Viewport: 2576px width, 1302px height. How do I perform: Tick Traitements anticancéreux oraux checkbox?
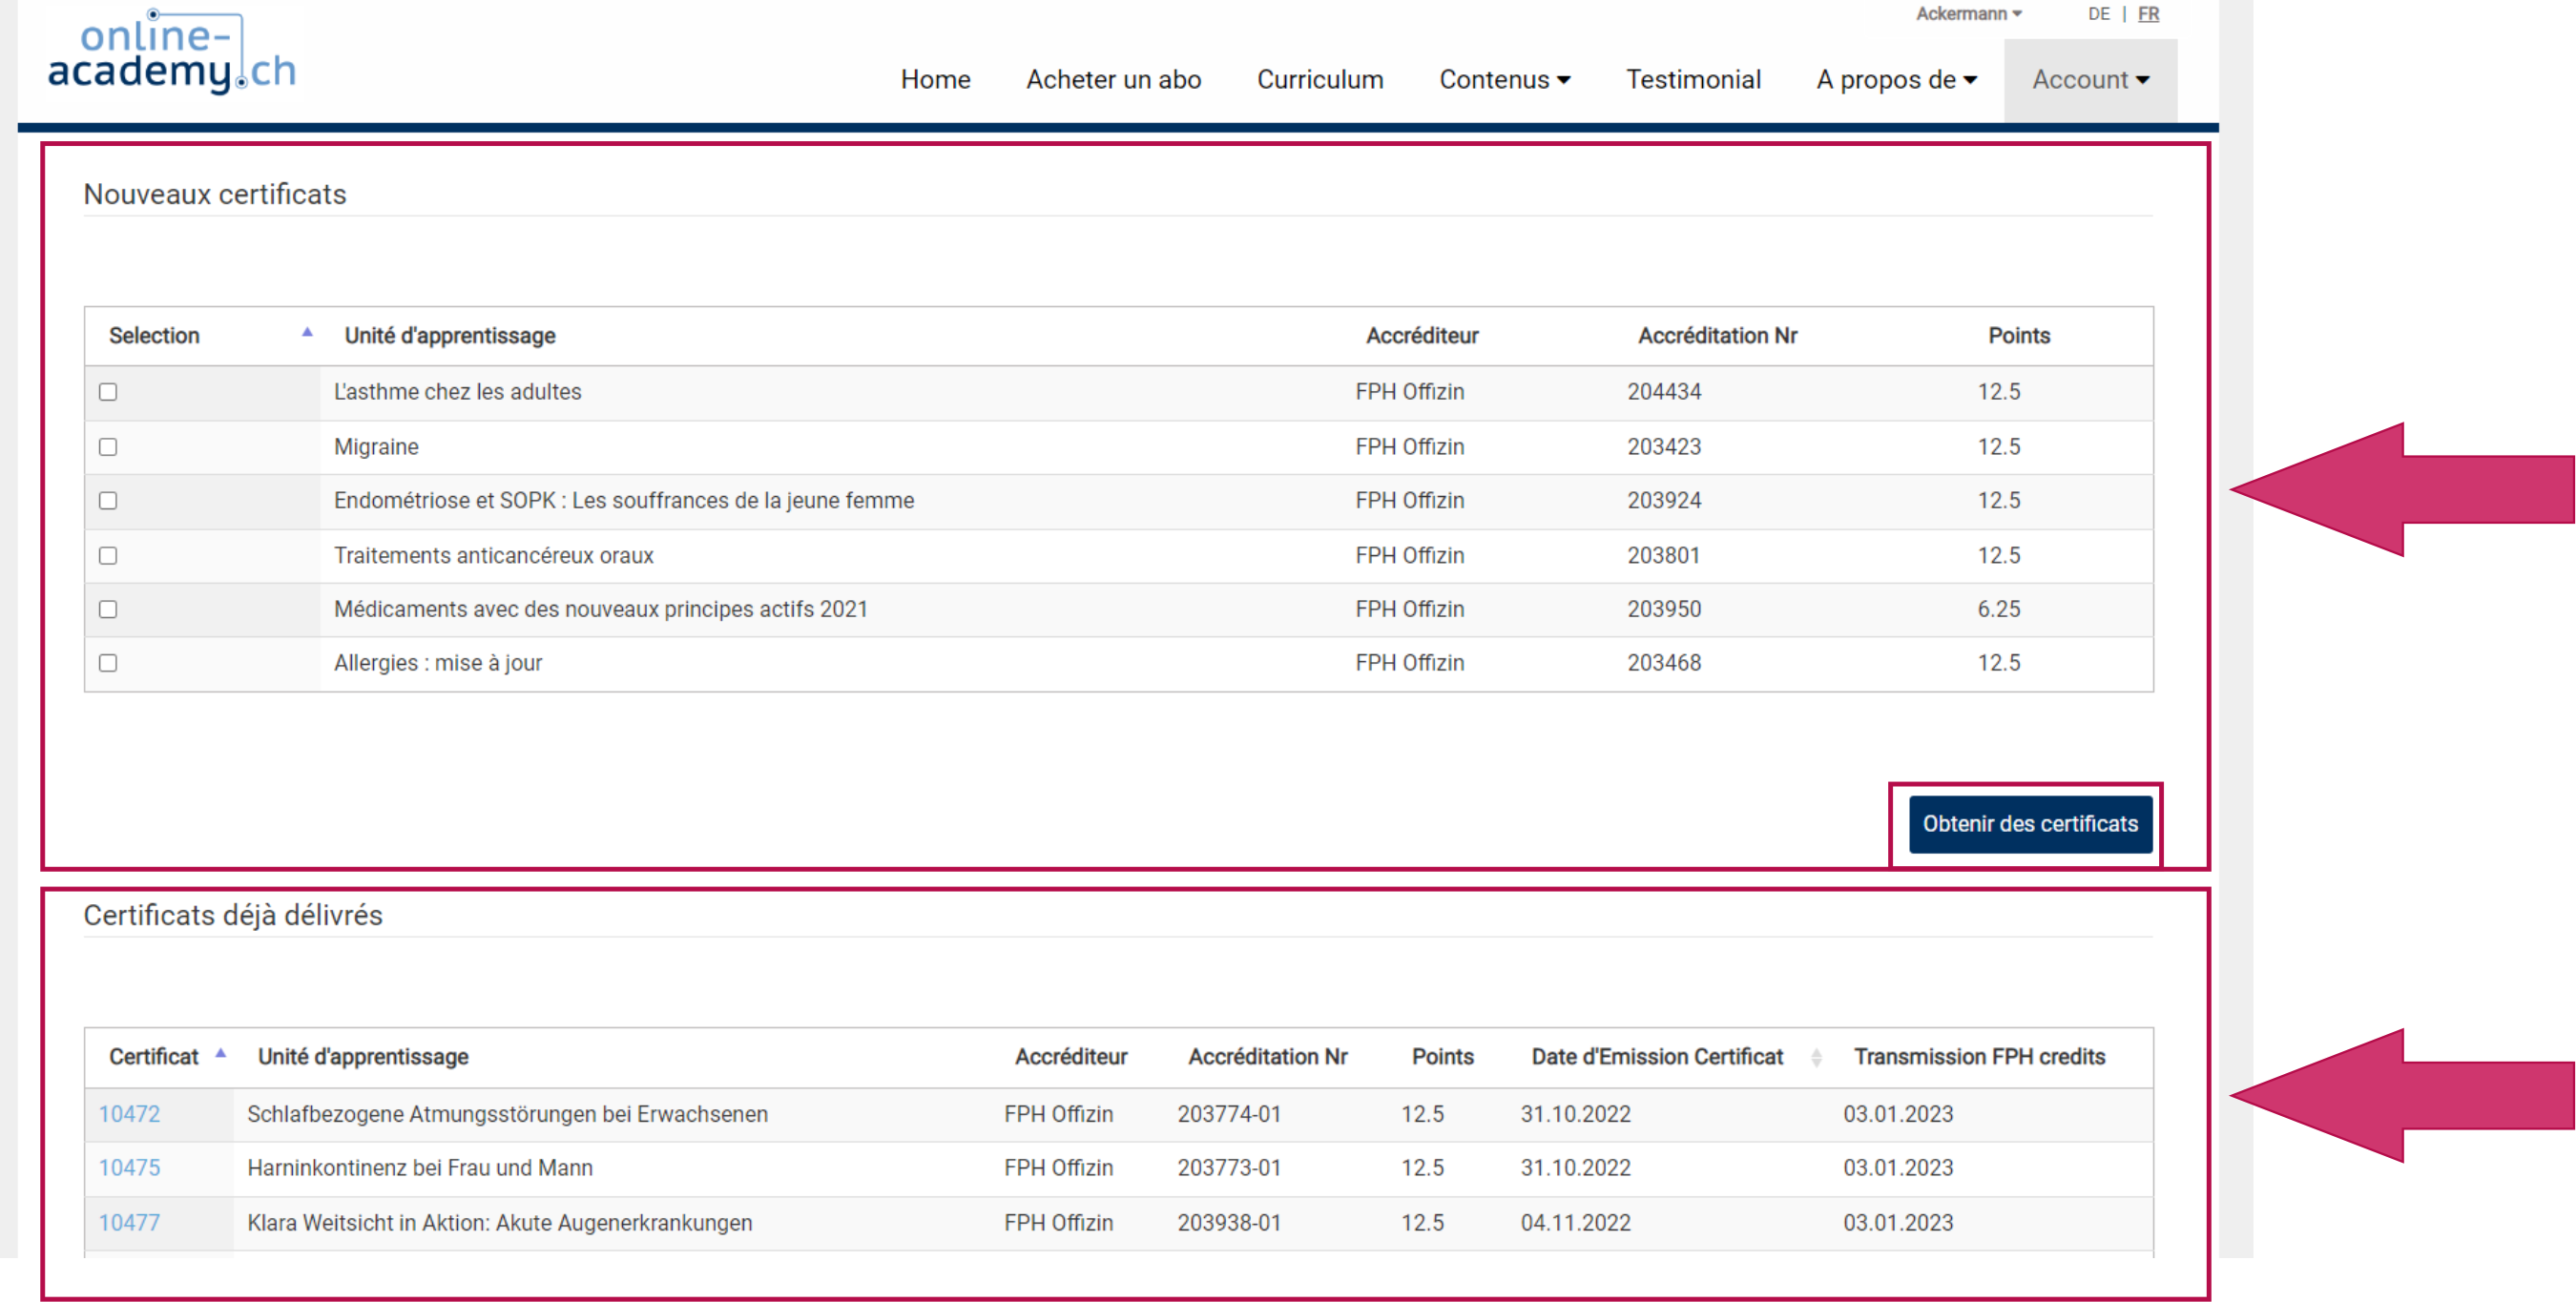tap(108, 556)
